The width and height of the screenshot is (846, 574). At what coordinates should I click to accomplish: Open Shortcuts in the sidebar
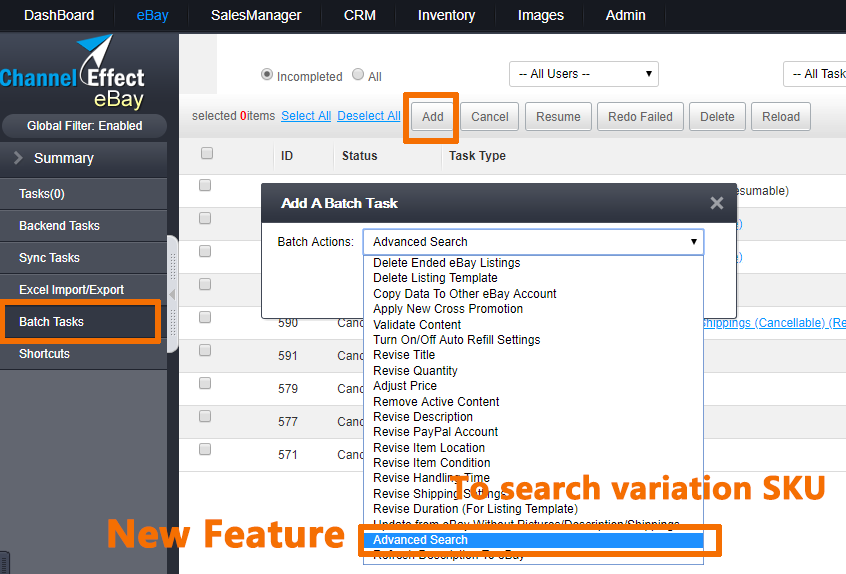tap(84, 354)
